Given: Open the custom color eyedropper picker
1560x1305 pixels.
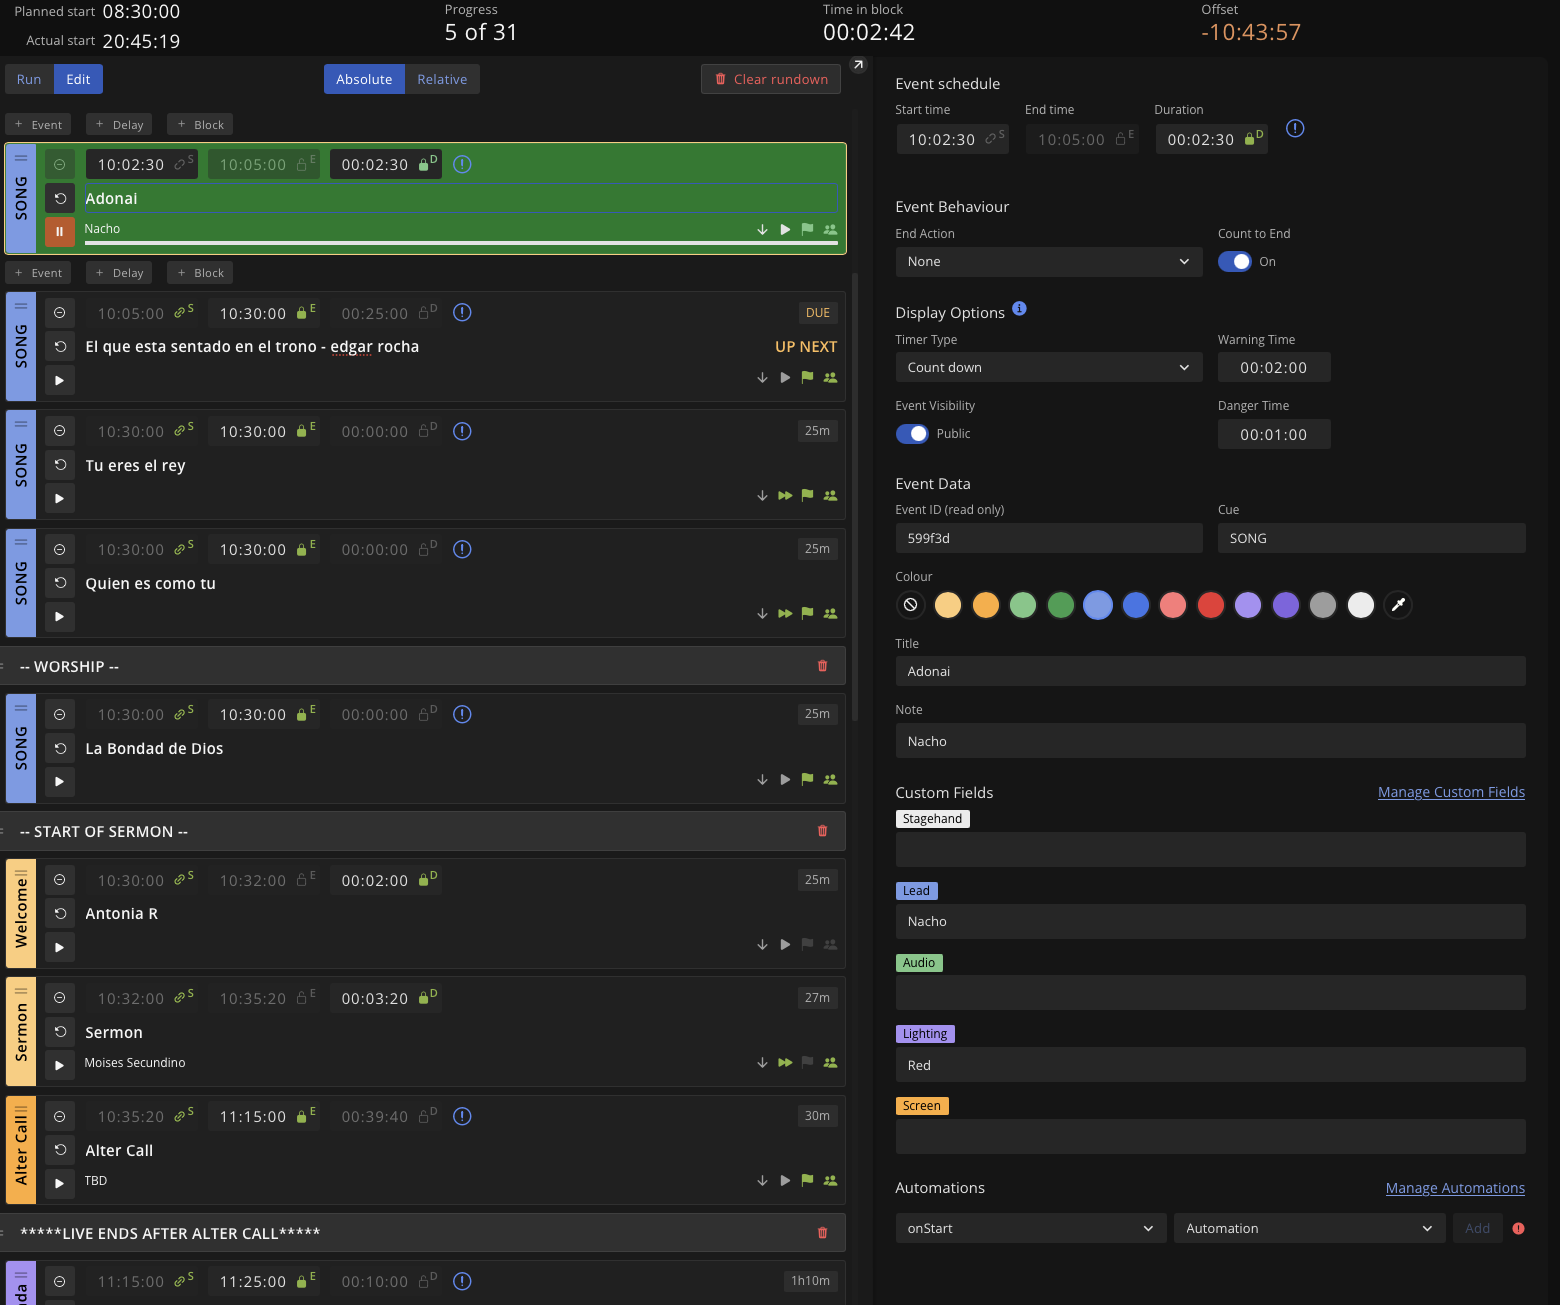Looking at the screenshot, I should (x=1397, y=605).
